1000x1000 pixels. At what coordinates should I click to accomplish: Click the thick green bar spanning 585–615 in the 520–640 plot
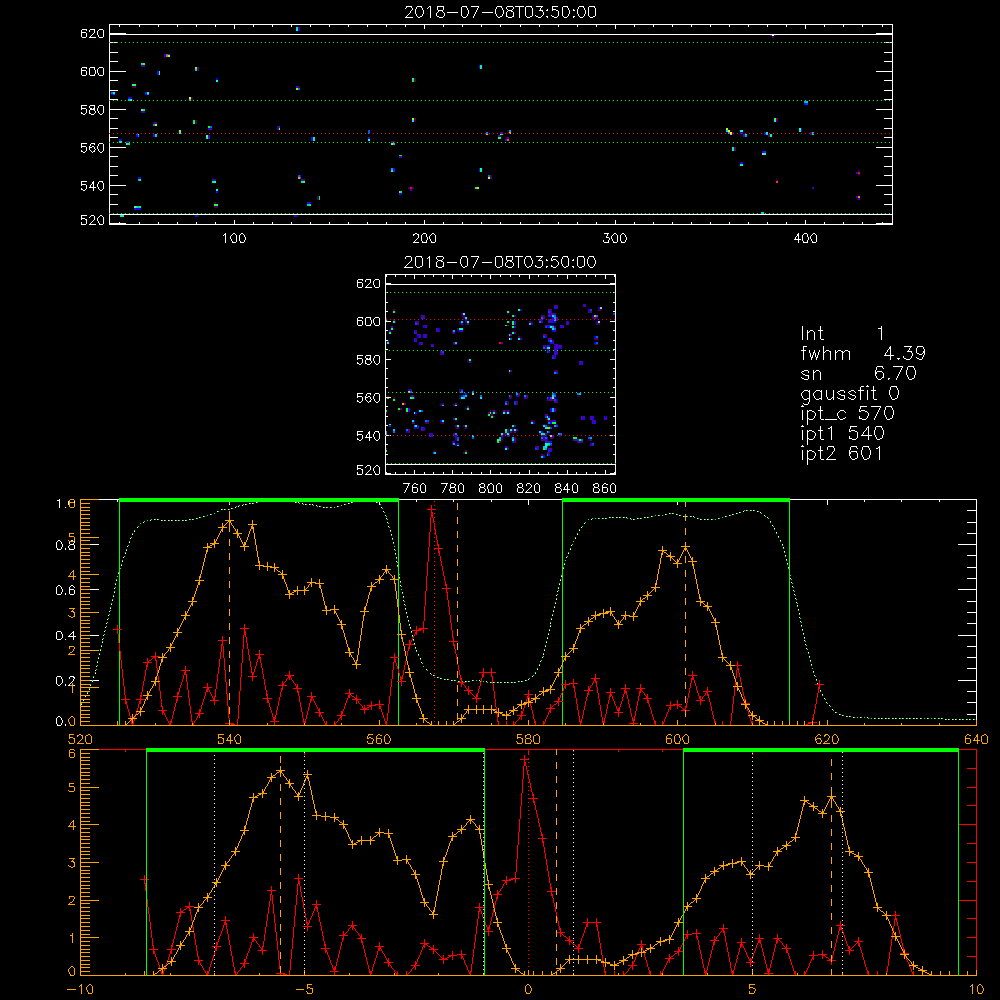[x=676, y=500]
